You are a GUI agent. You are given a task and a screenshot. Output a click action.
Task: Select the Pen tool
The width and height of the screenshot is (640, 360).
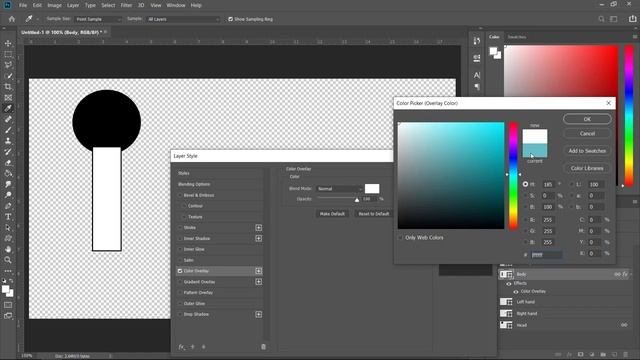(x=8, y=206)
